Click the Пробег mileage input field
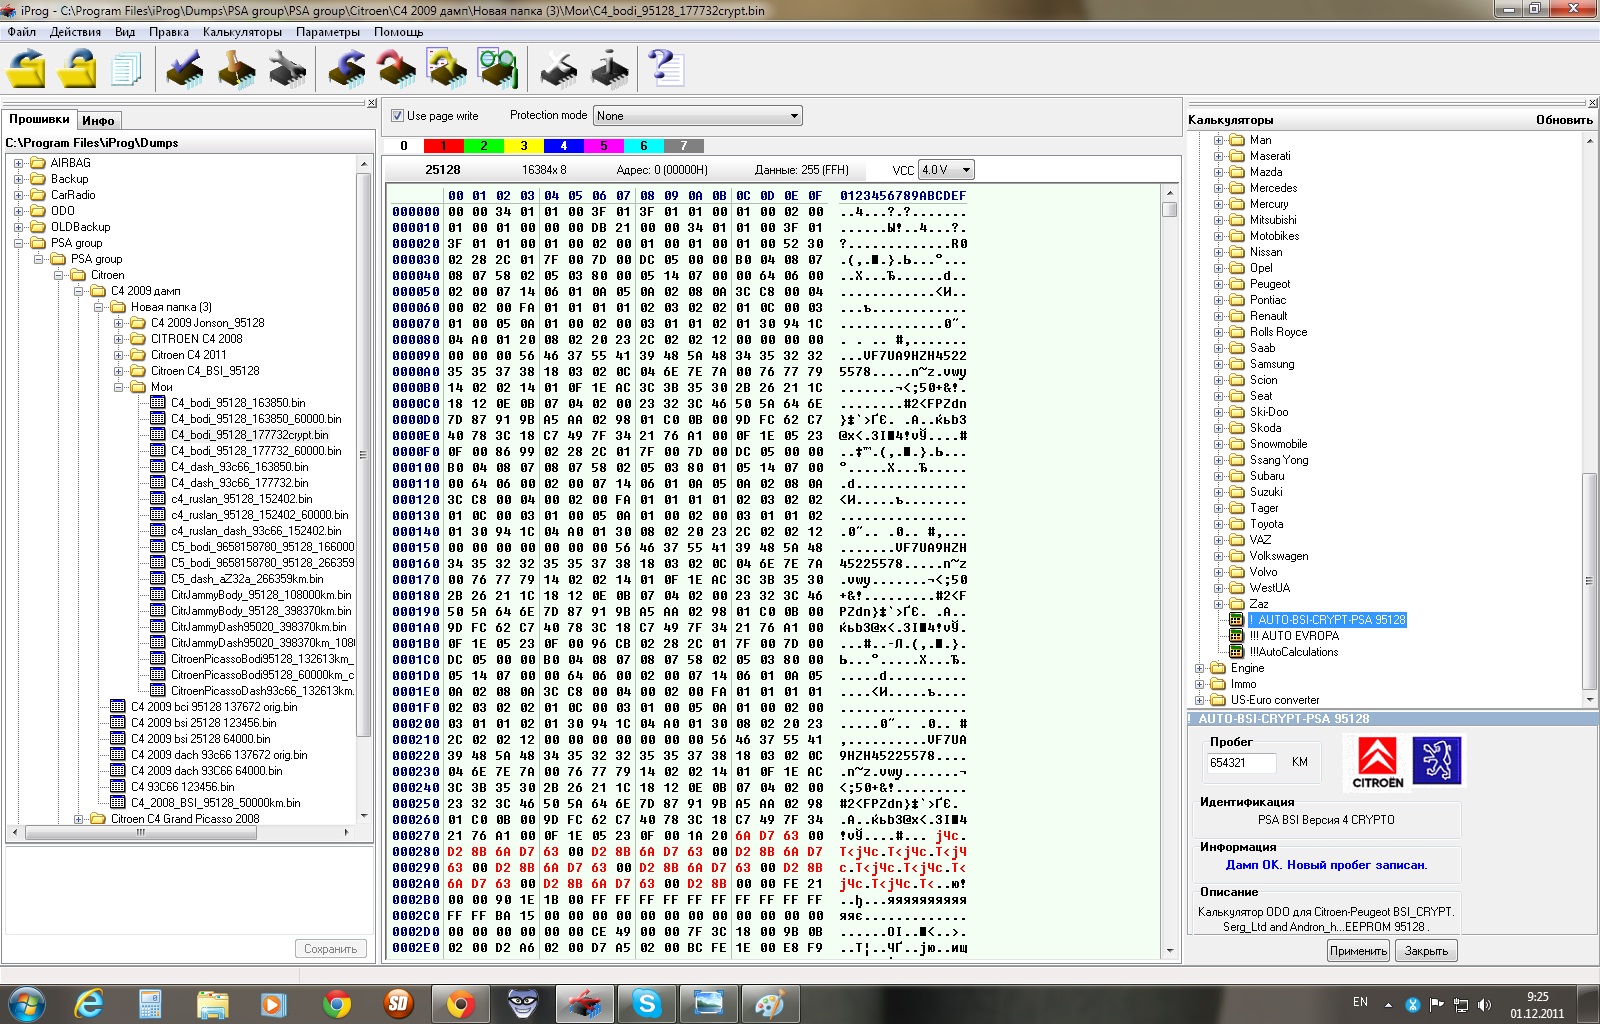Screen dimensions: 1600x1024 point(1241,763)
